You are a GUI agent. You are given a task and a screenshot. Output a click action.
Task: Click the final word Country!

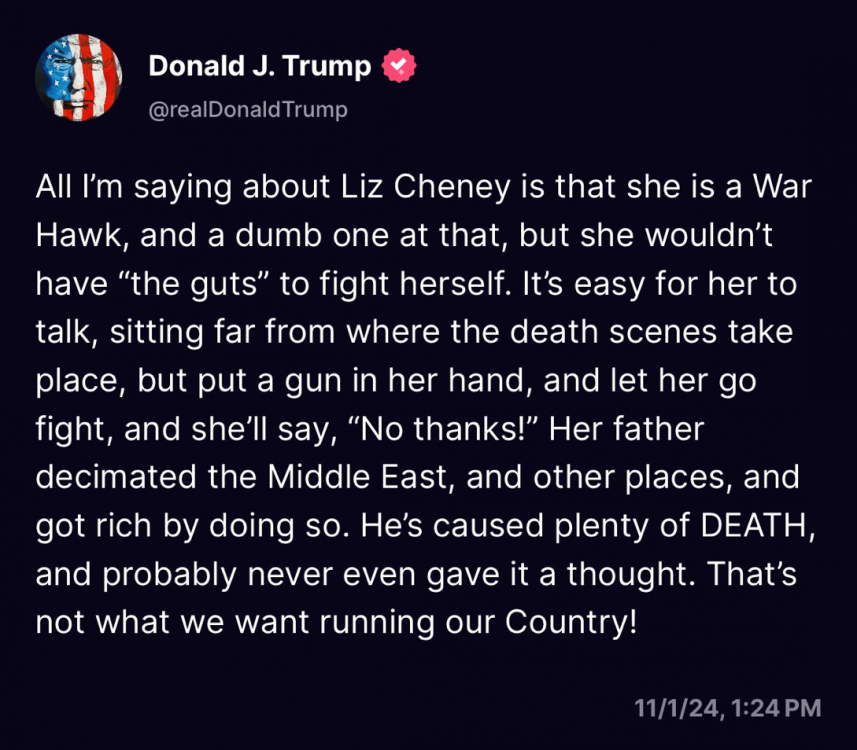571,622
